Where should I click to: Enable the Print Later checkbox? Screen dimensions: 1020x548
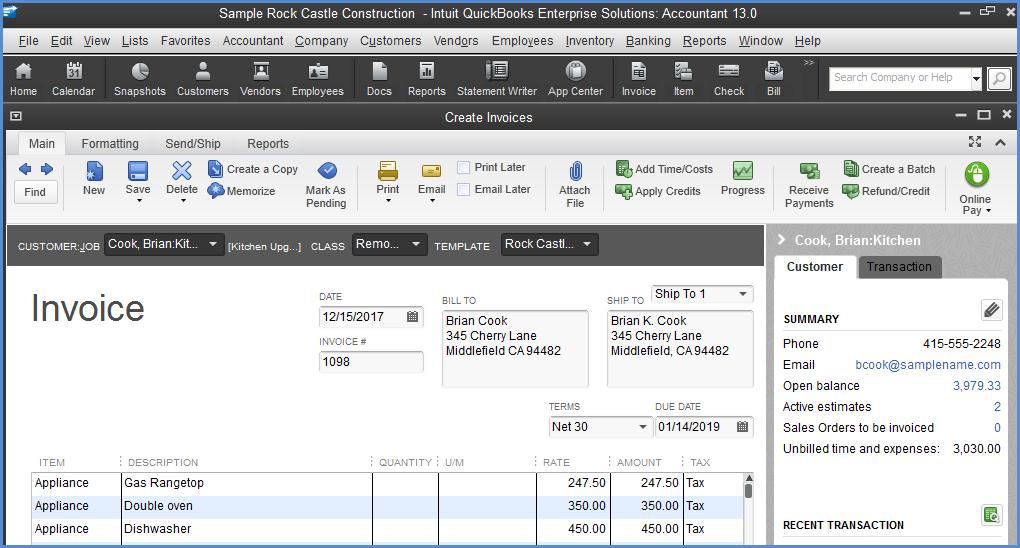464,168
